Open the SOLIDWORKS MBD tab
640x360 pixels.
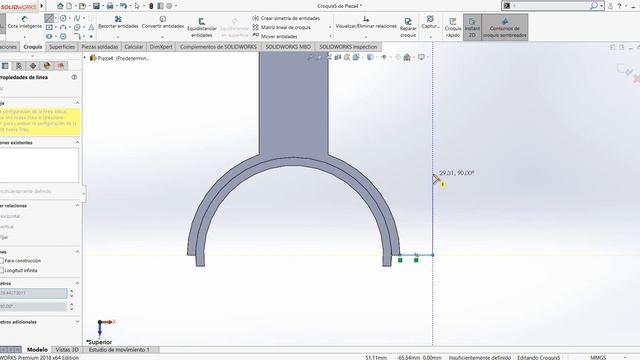pos(288,47)
